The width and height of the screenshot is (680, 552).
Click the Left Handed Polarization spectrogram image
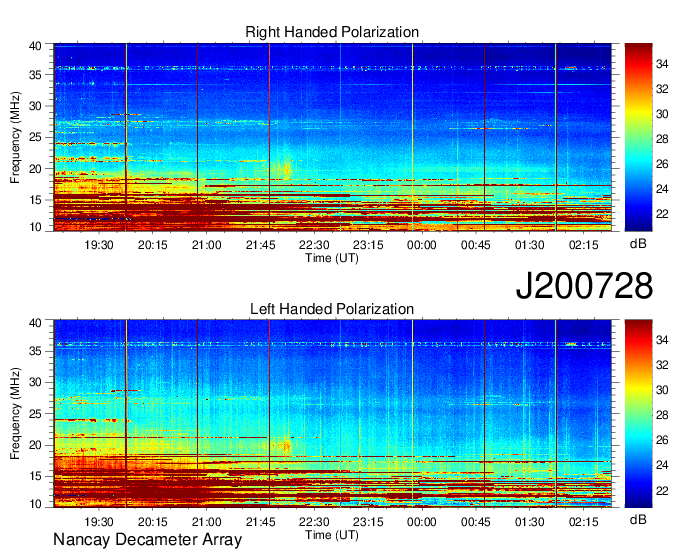coord(333,414)
